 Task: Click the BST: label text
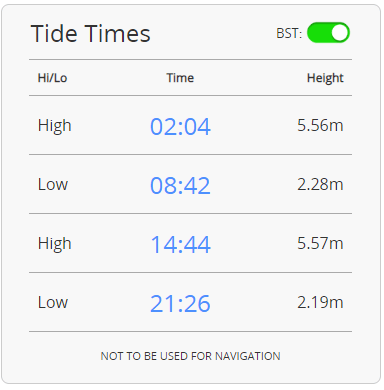pyautogui.click(x=289, y=33)
